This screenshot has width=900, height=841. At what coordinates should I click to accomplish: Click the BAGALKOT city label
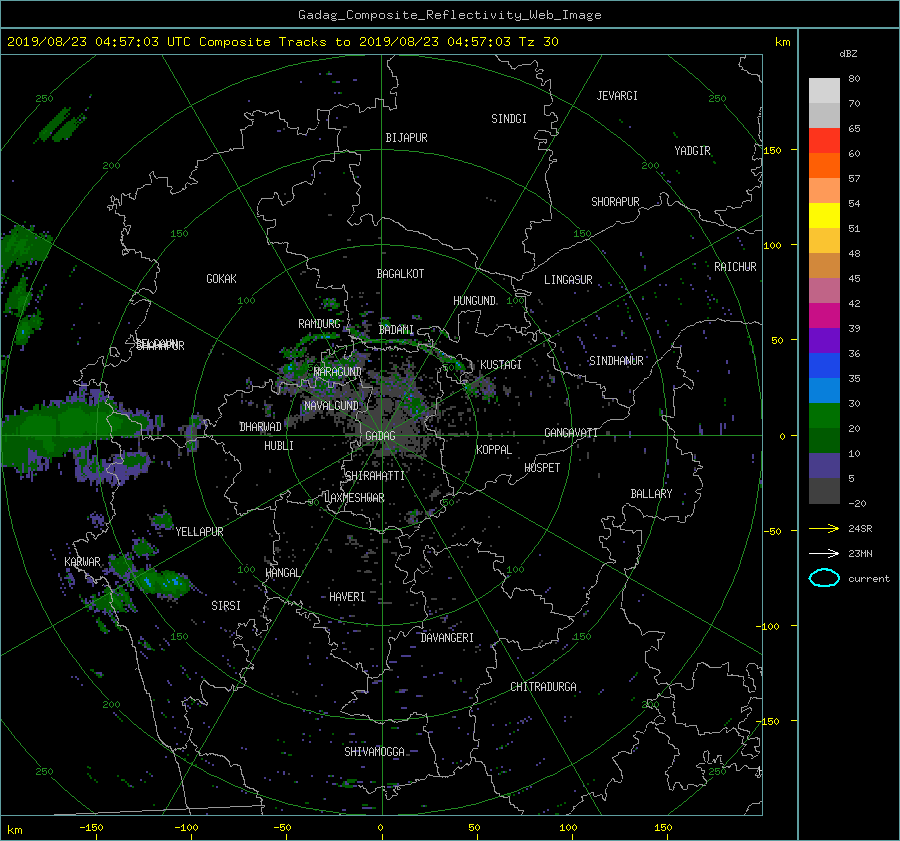coord(400,274)
